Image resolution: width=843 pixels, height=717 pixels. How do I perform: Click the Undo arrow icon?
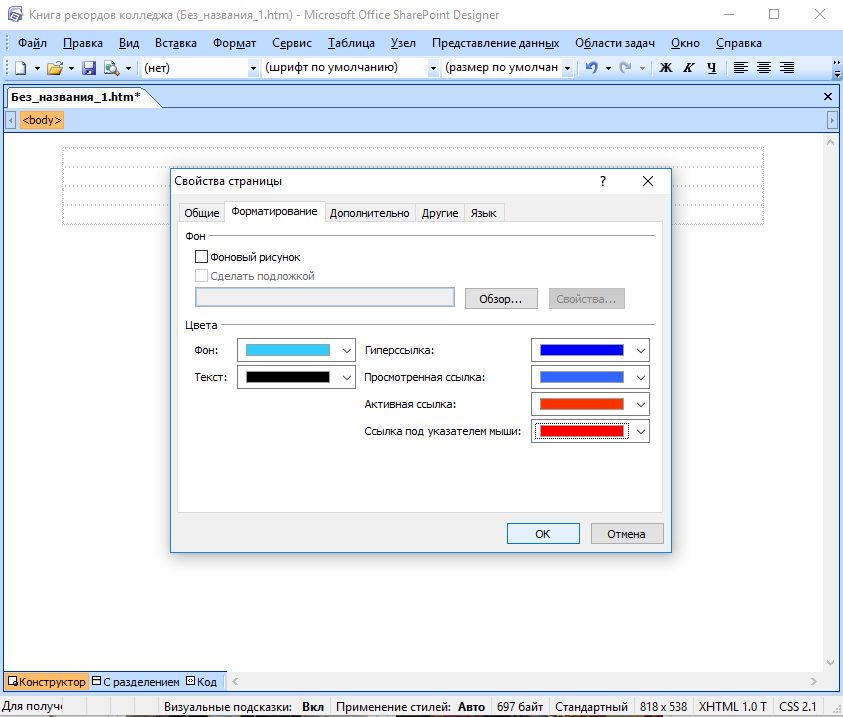591,68
